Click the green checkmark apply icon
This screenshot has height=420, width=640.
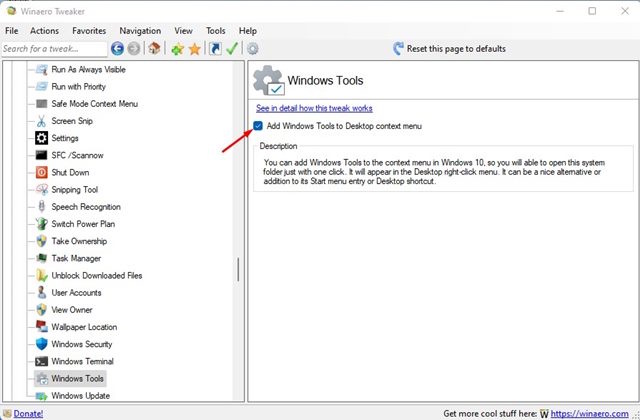tap(232, 49)
